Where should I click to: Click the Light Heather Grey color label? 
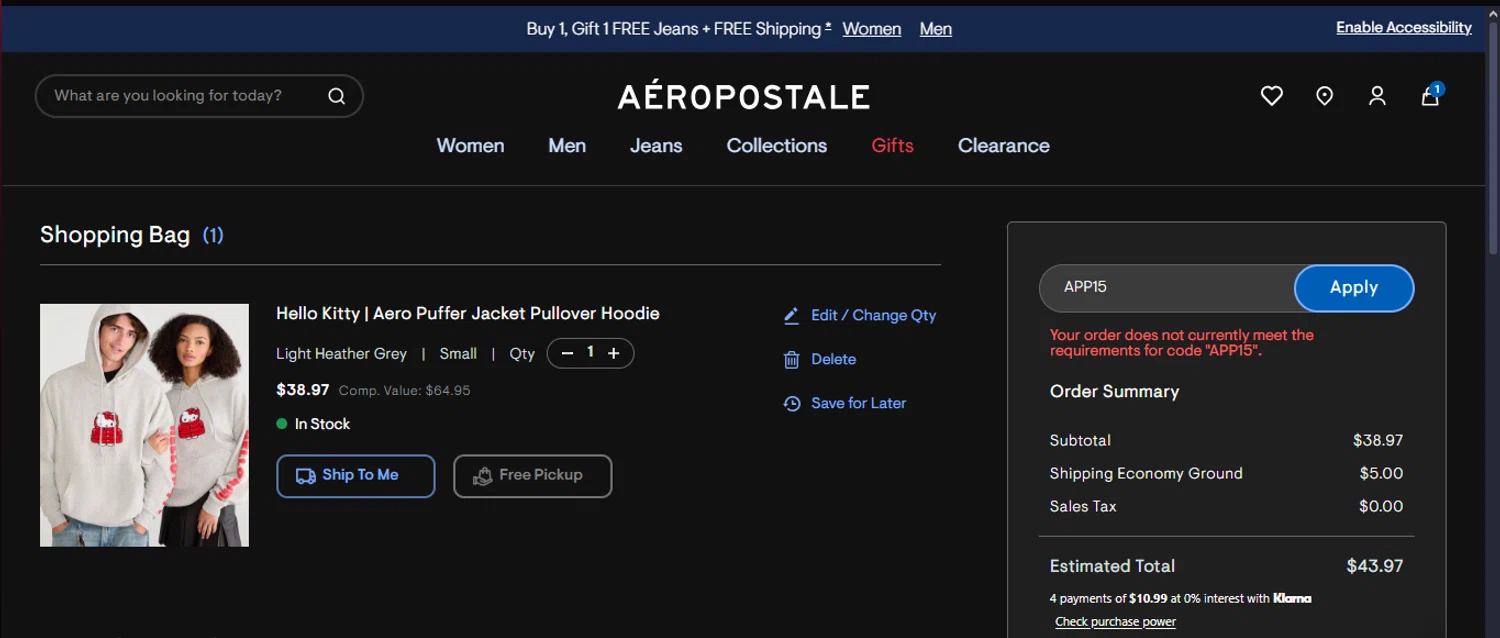coord(341,354)
